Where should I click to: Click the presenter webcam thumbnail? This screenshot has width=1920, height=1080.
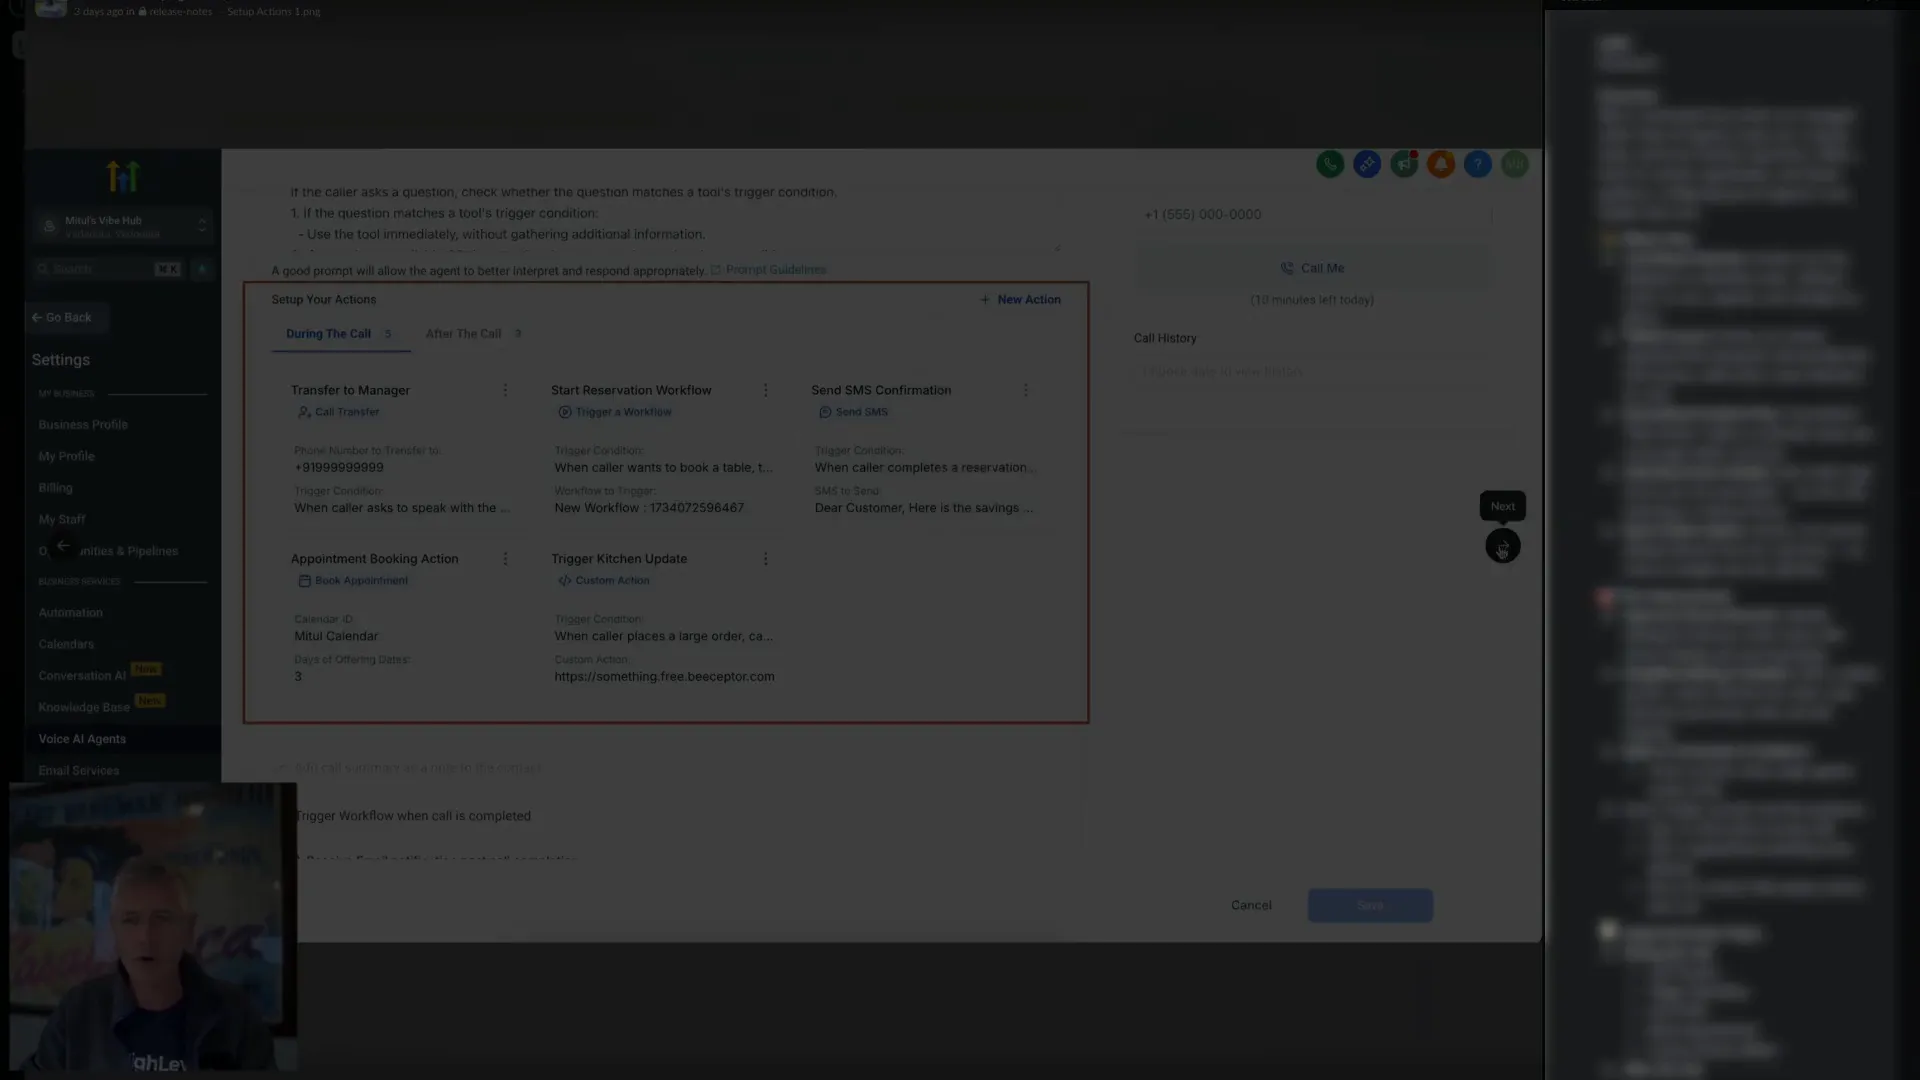click(x=153, y=927)
